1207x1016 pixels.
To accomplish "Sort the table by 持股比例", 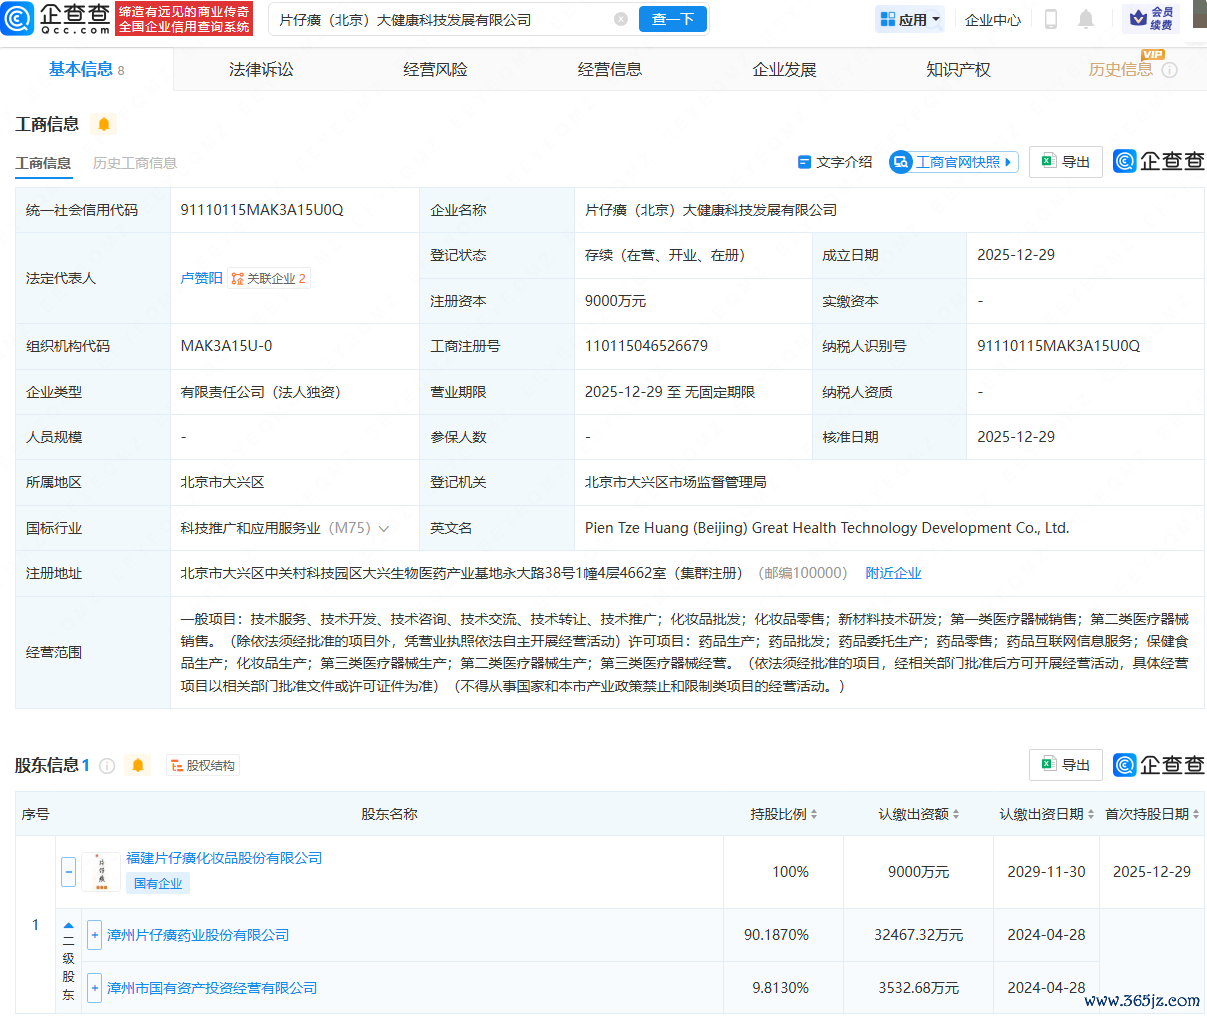I will coord(784,814).
